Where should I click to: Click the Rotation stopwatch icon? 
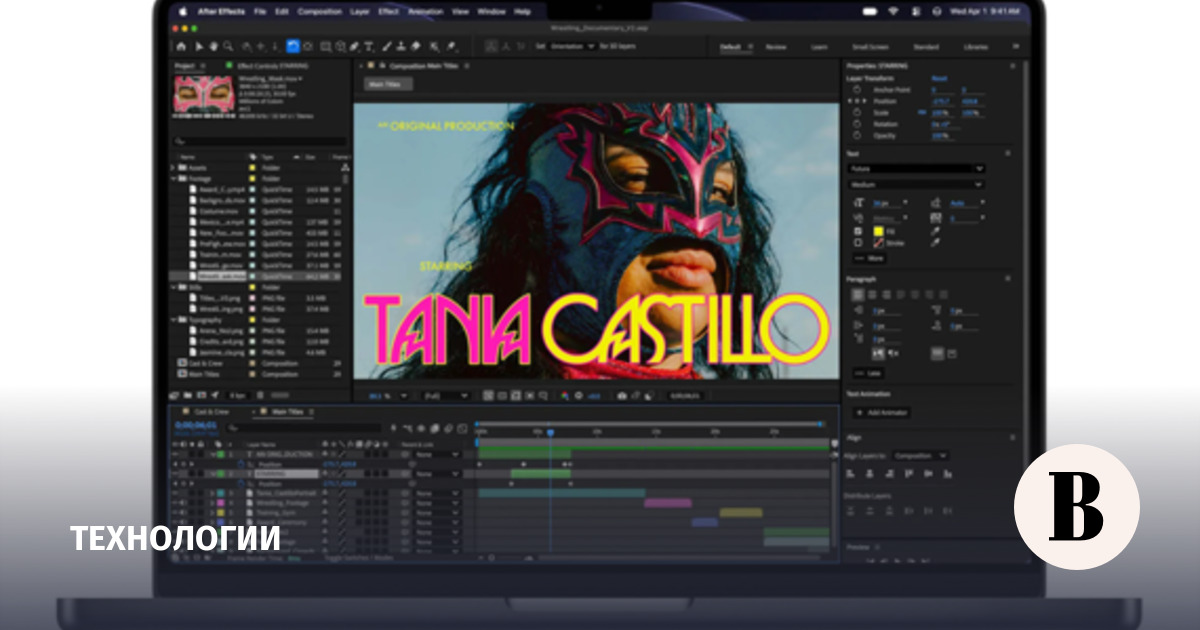(x=858, y=124)
